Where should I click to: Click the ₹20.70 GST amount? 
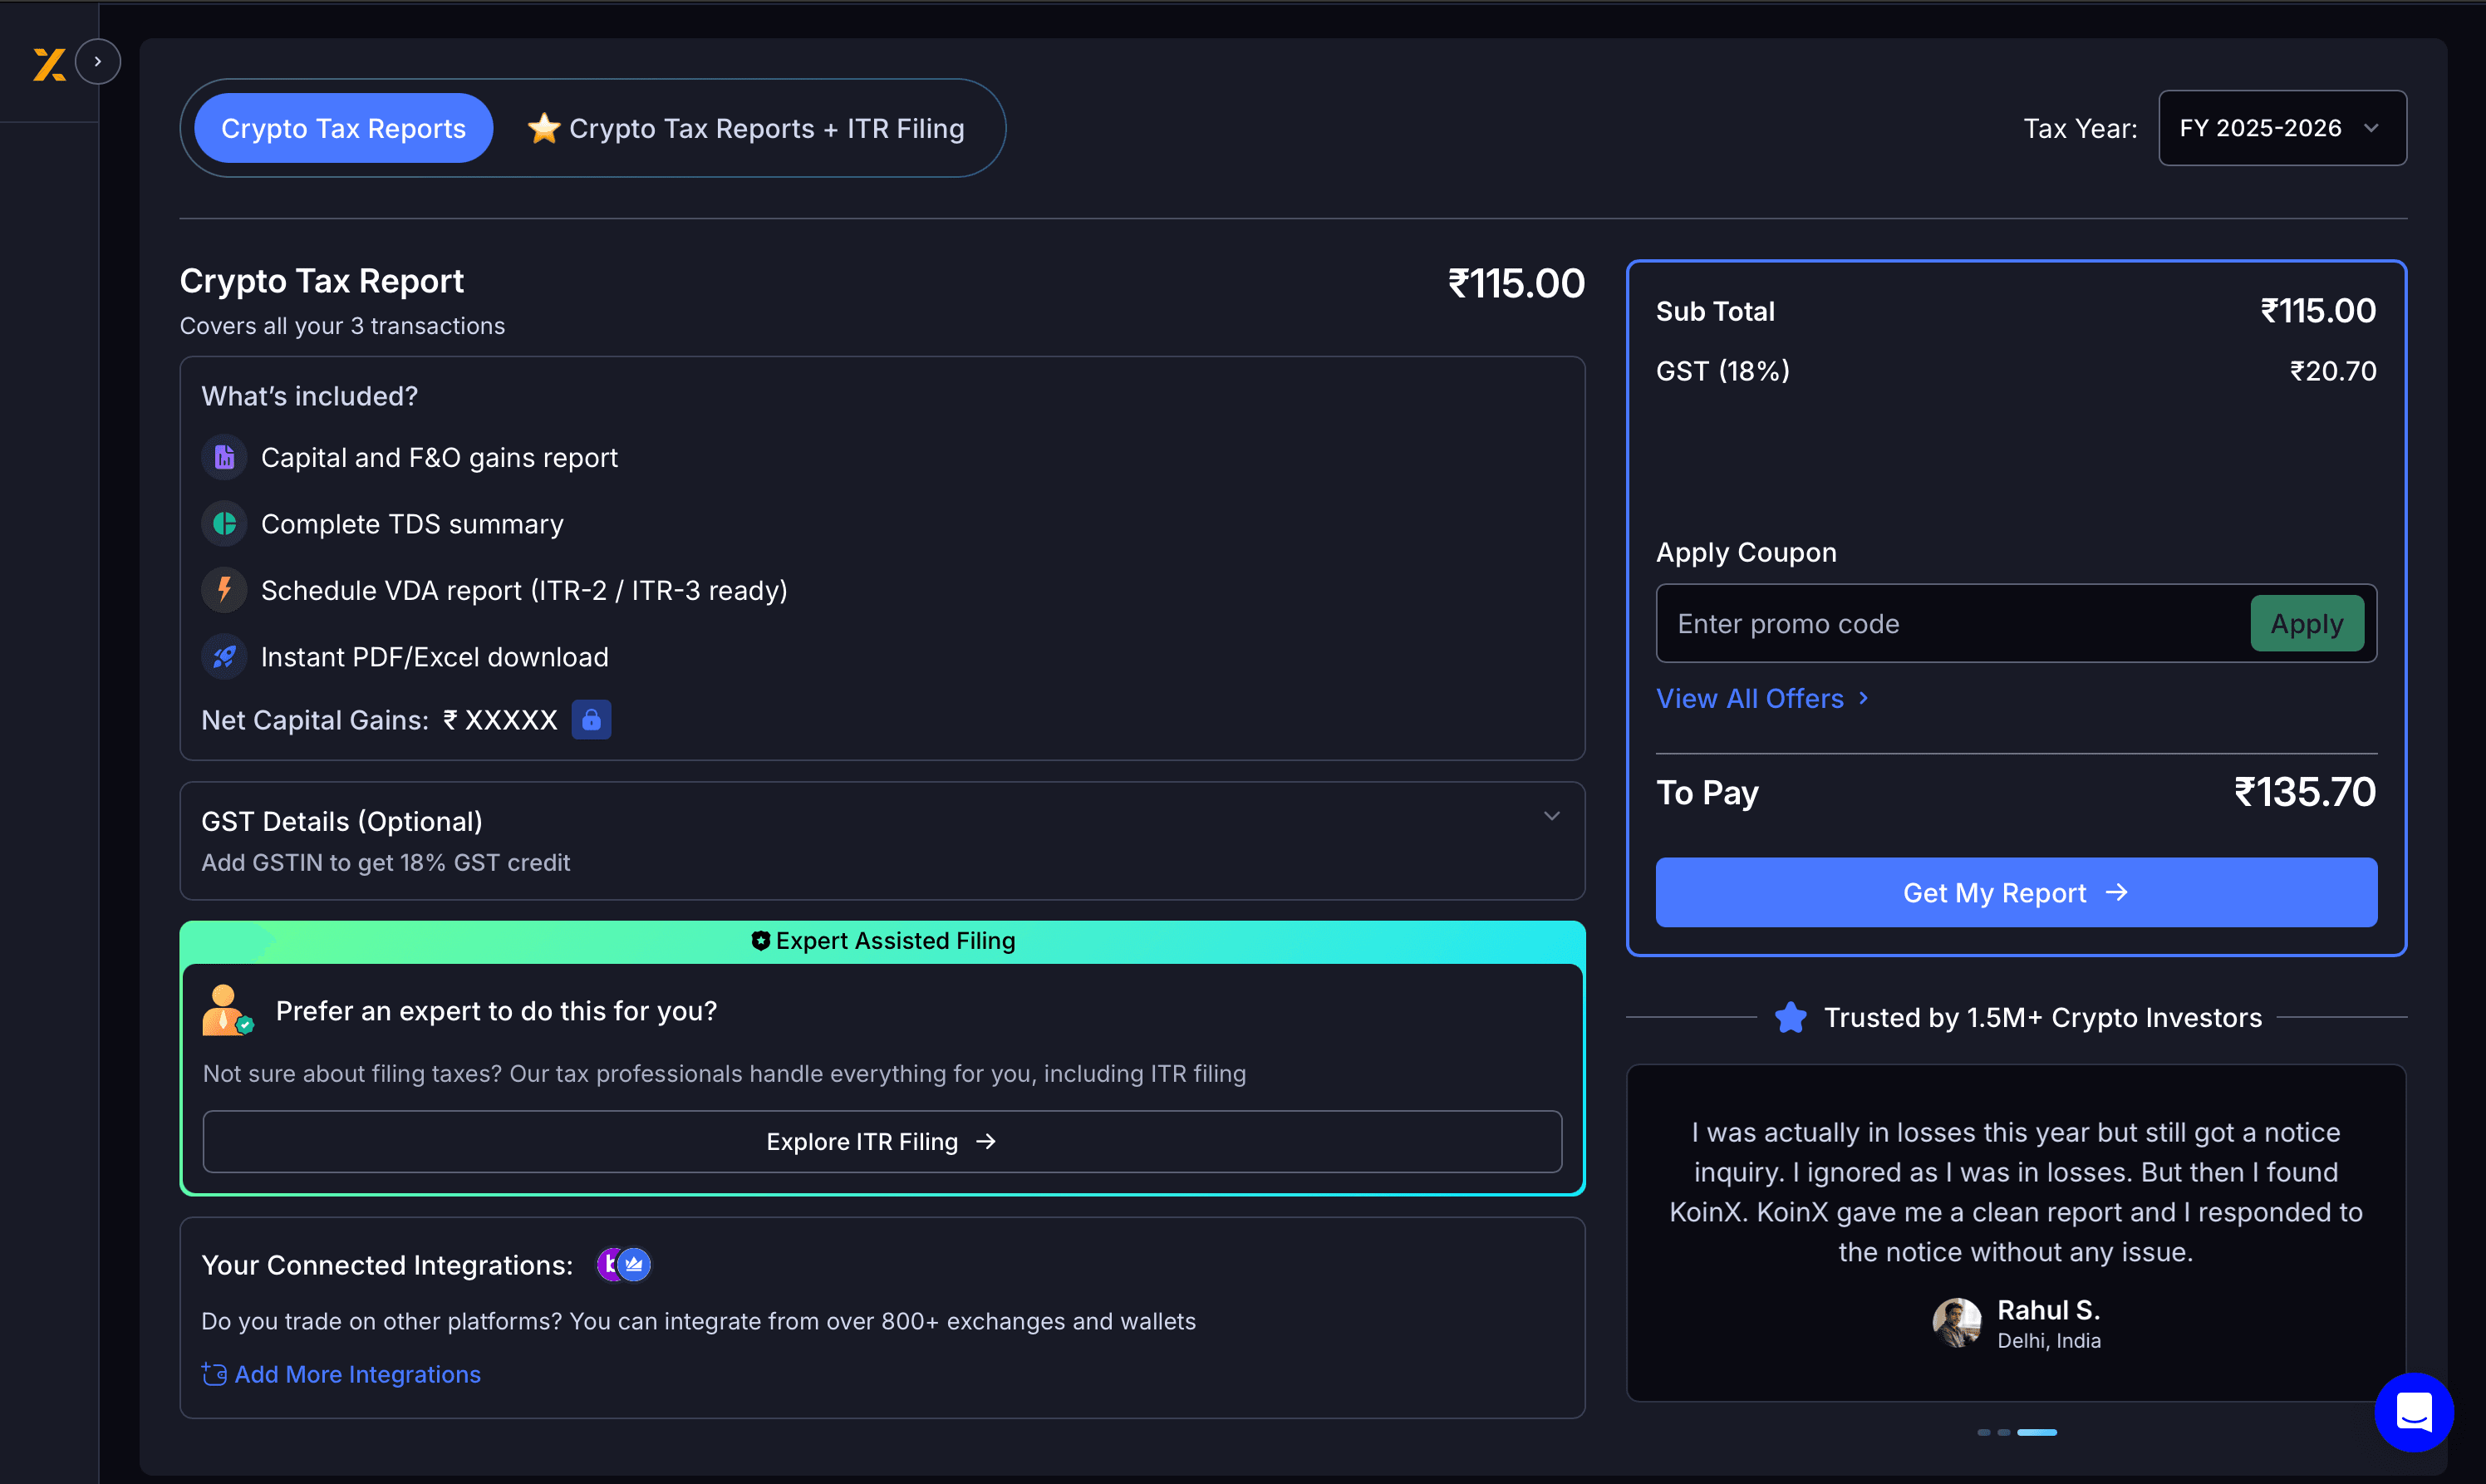(x=2333, y=371)
